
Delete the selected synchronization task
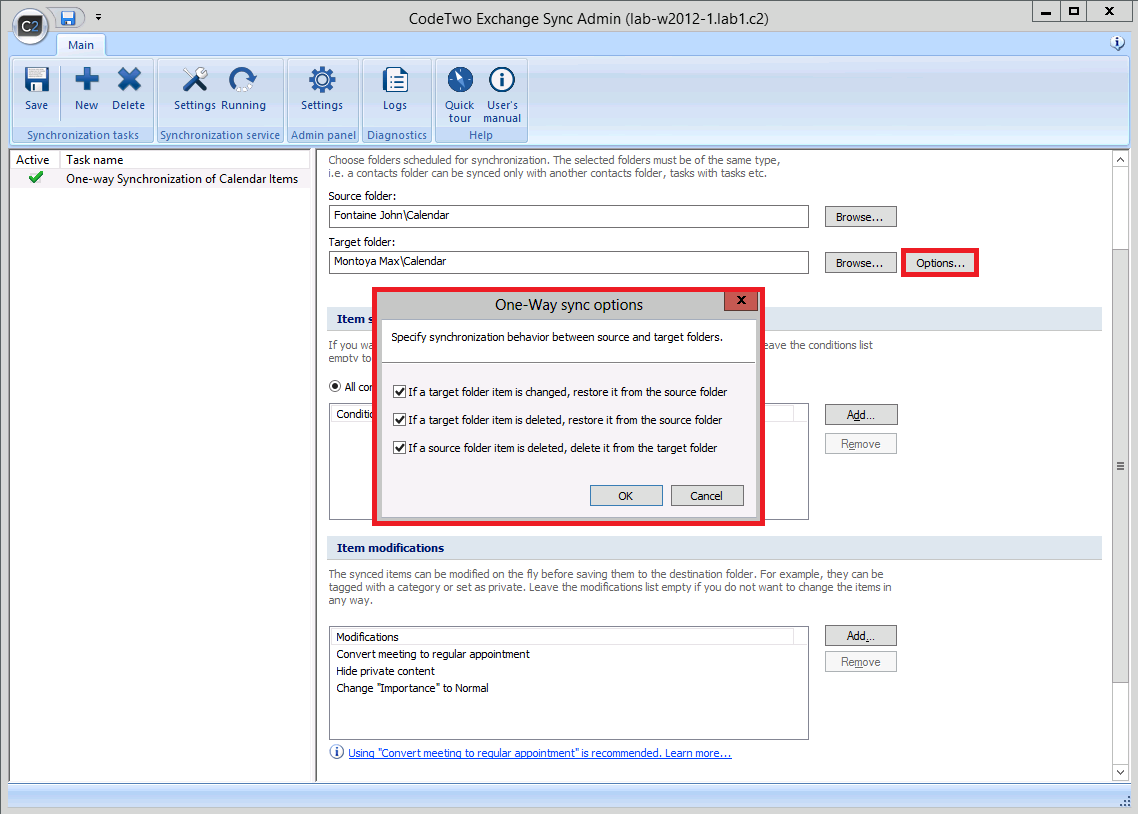point(128,89)
